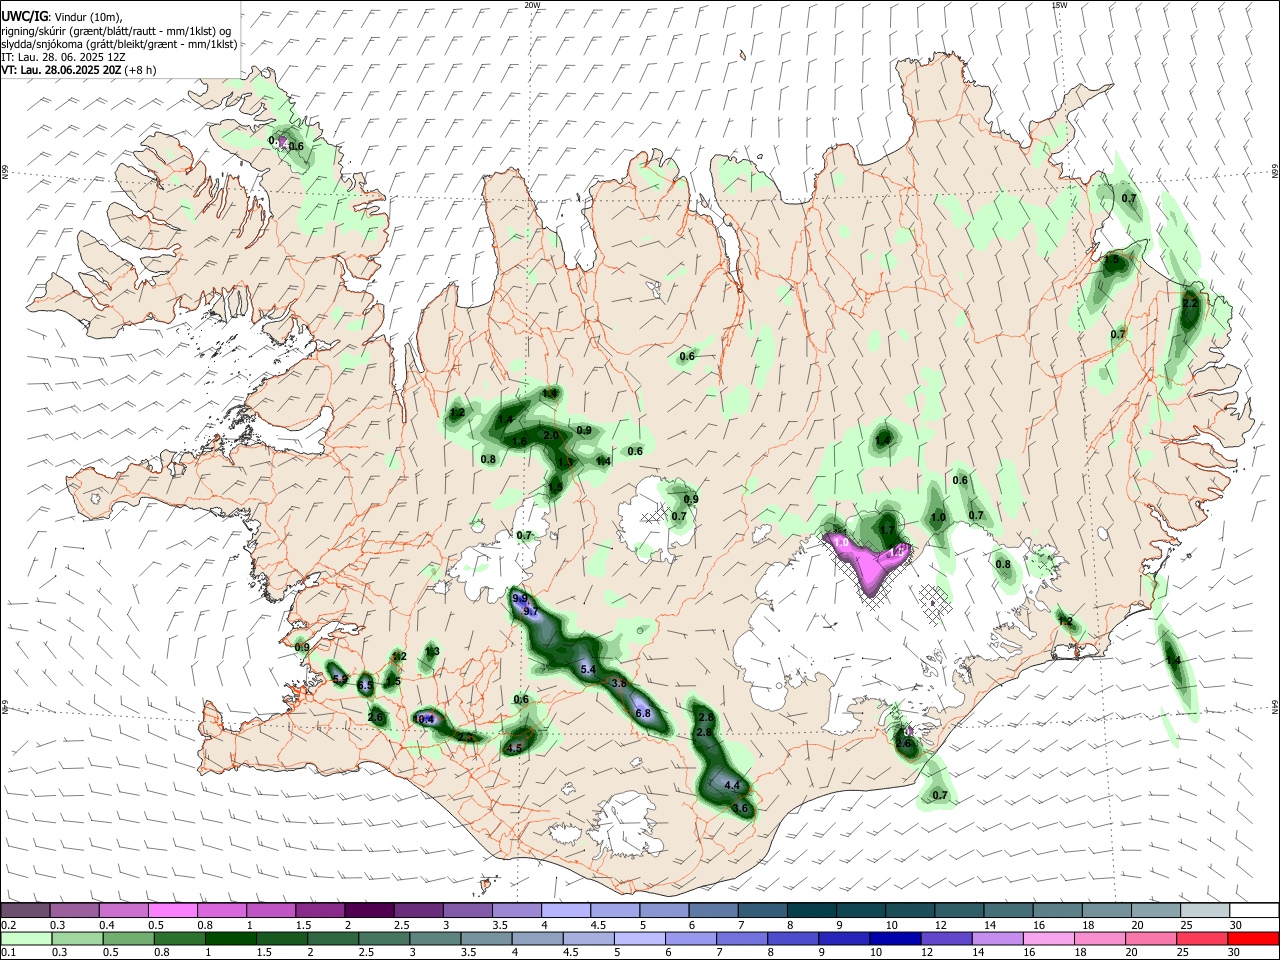Image resolution: width=1280 pixels, height=960 pixels.
Task: Click the 'slydda/snjókoma (grátt/bleikt/grænt - mm/1klst)' line
Action: click(x=120, y=44)
